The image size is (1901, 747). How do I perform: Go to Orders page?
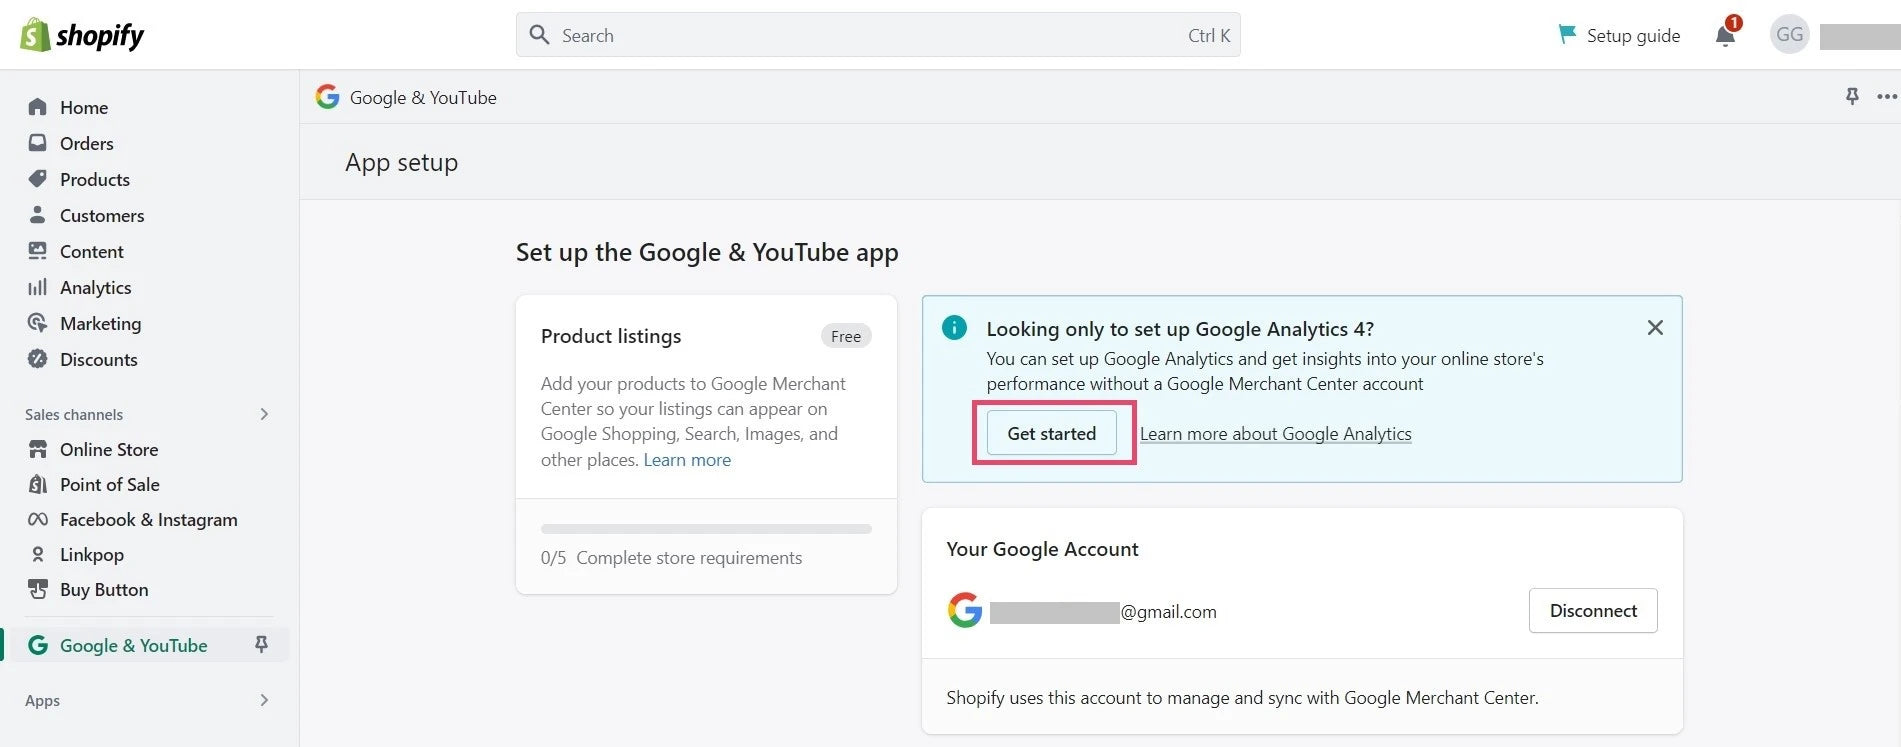click(x=86, y=143)
